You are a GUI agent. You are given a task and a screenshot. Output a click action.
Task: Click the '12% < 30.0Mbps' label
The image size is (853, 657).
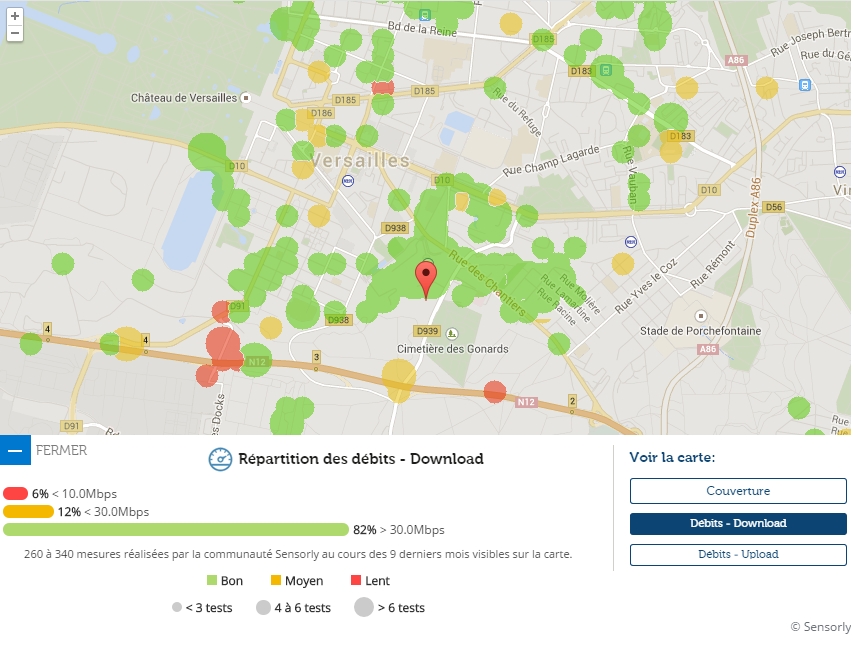coord(103,512)
